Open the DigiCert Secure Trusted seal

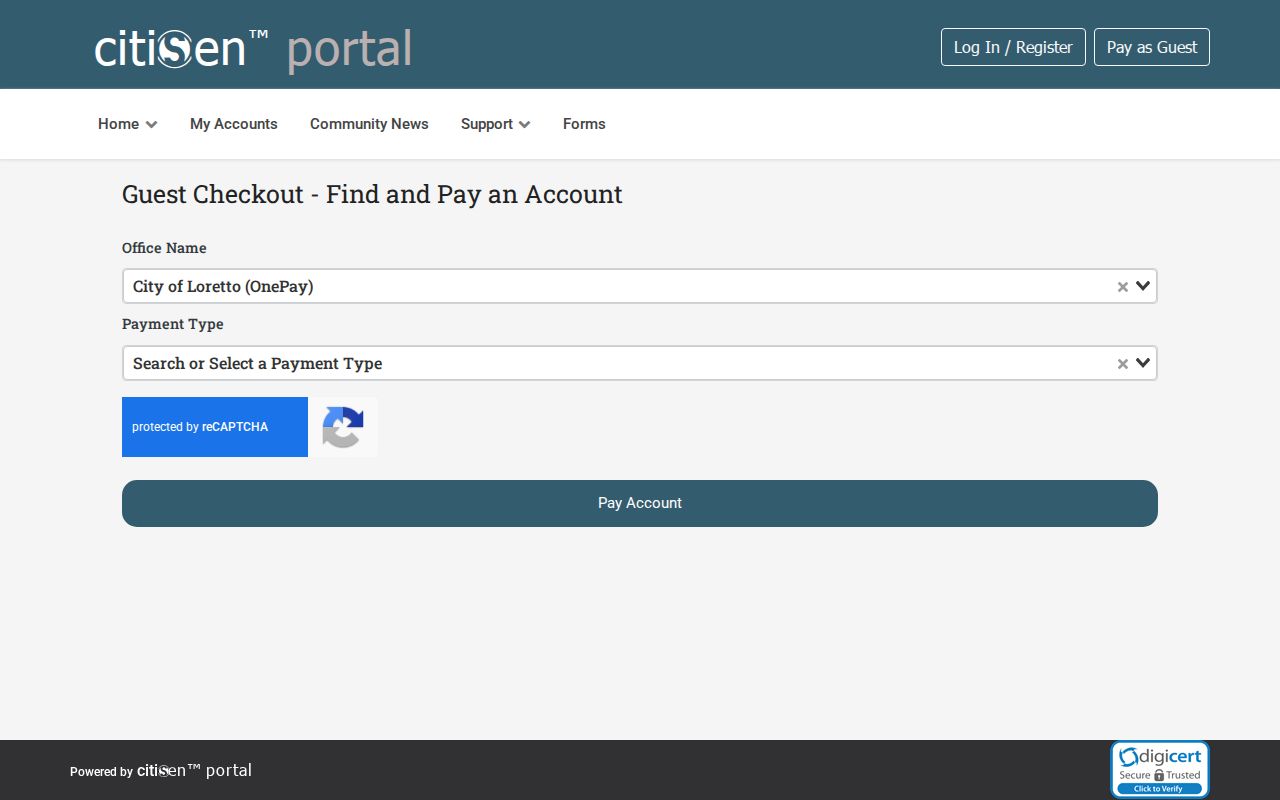point(1160,769)
